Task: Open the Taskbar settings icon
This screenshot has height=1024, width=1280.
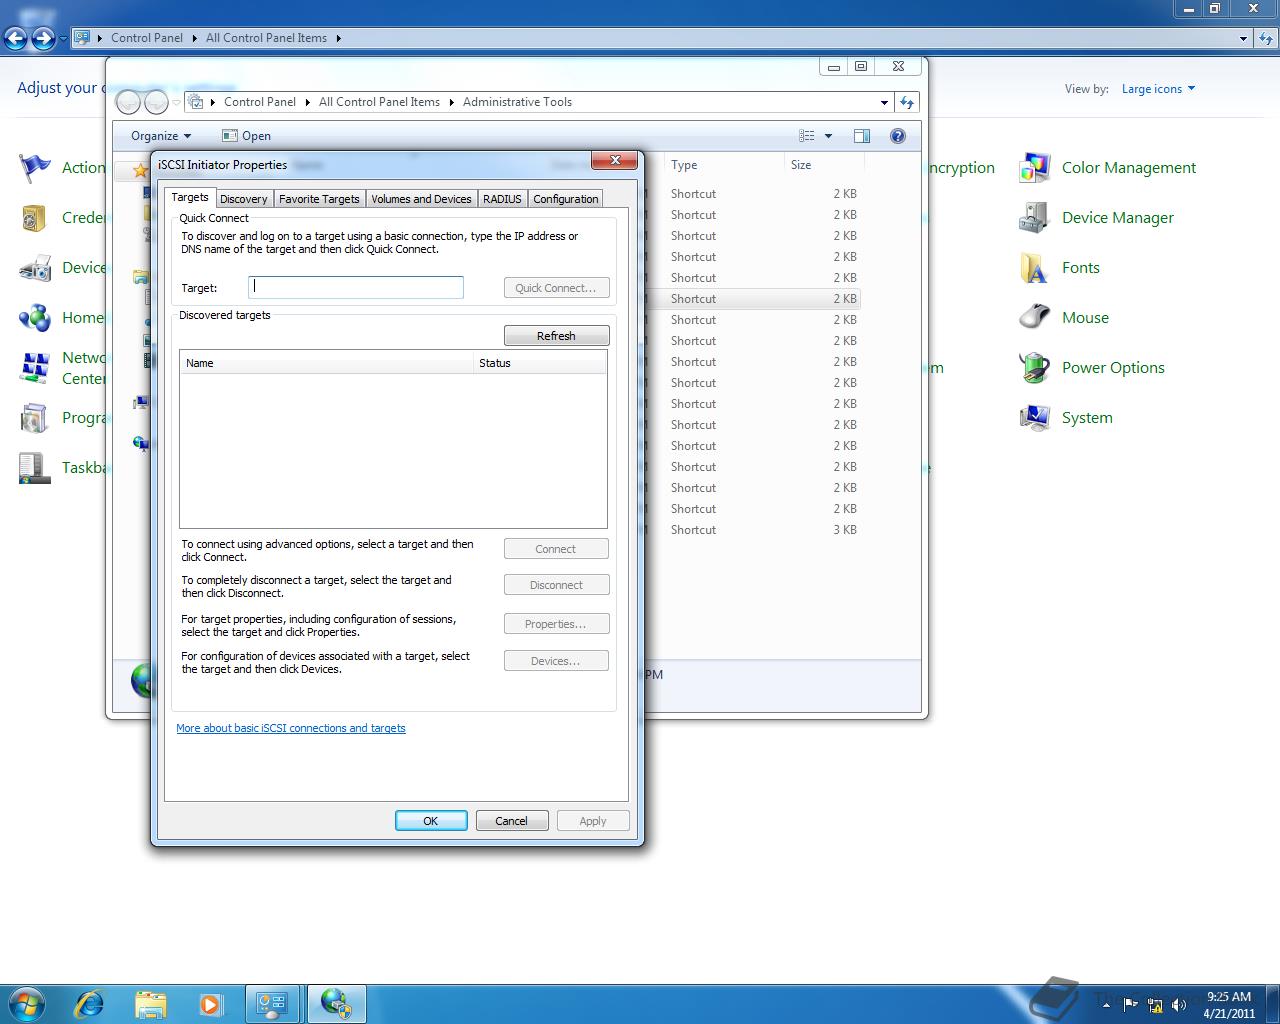Action: [35, 468]
